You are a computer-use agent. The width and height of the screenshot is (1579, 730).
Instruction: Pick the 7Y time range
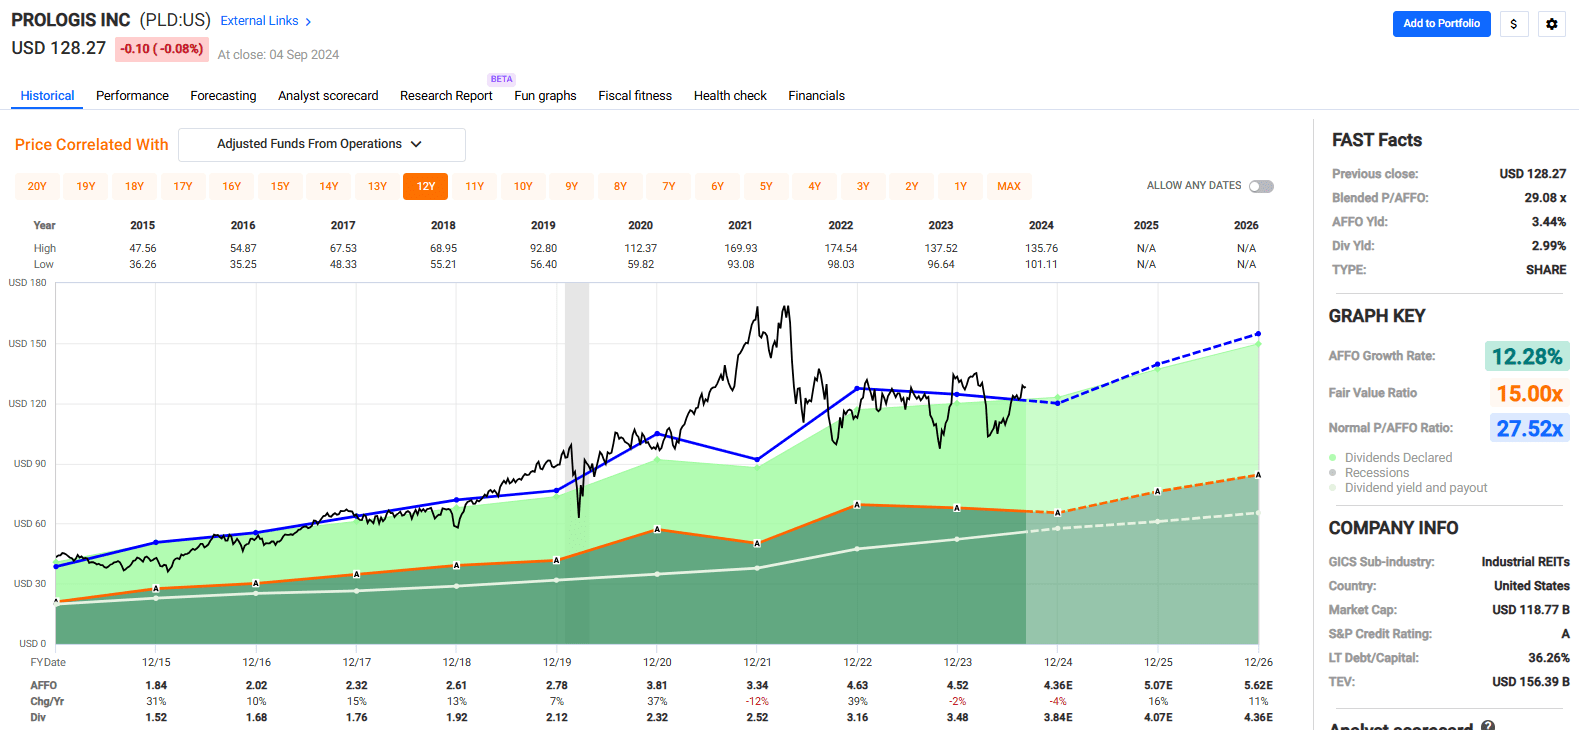click(x=669, y=186)
